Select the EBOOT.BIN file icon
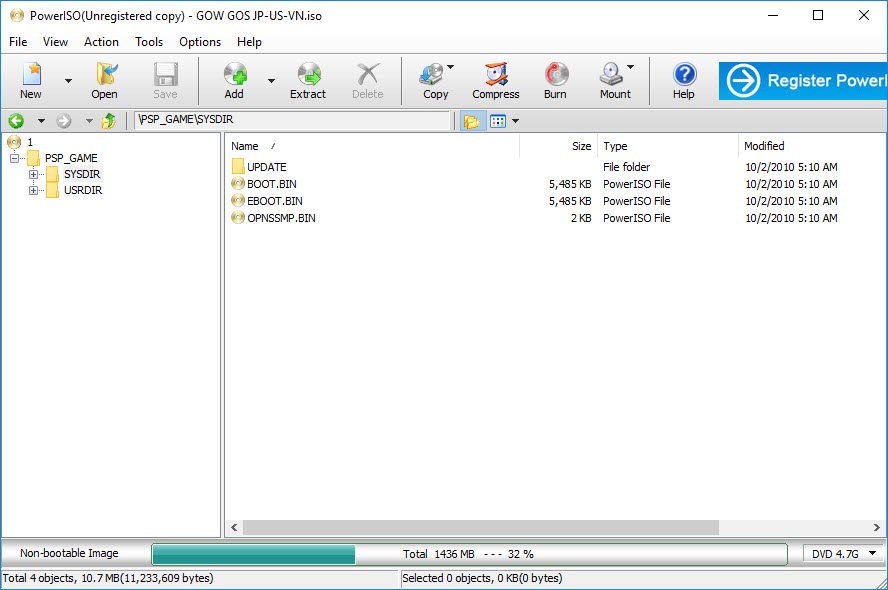Screen dimensions: 888x590 238,201
